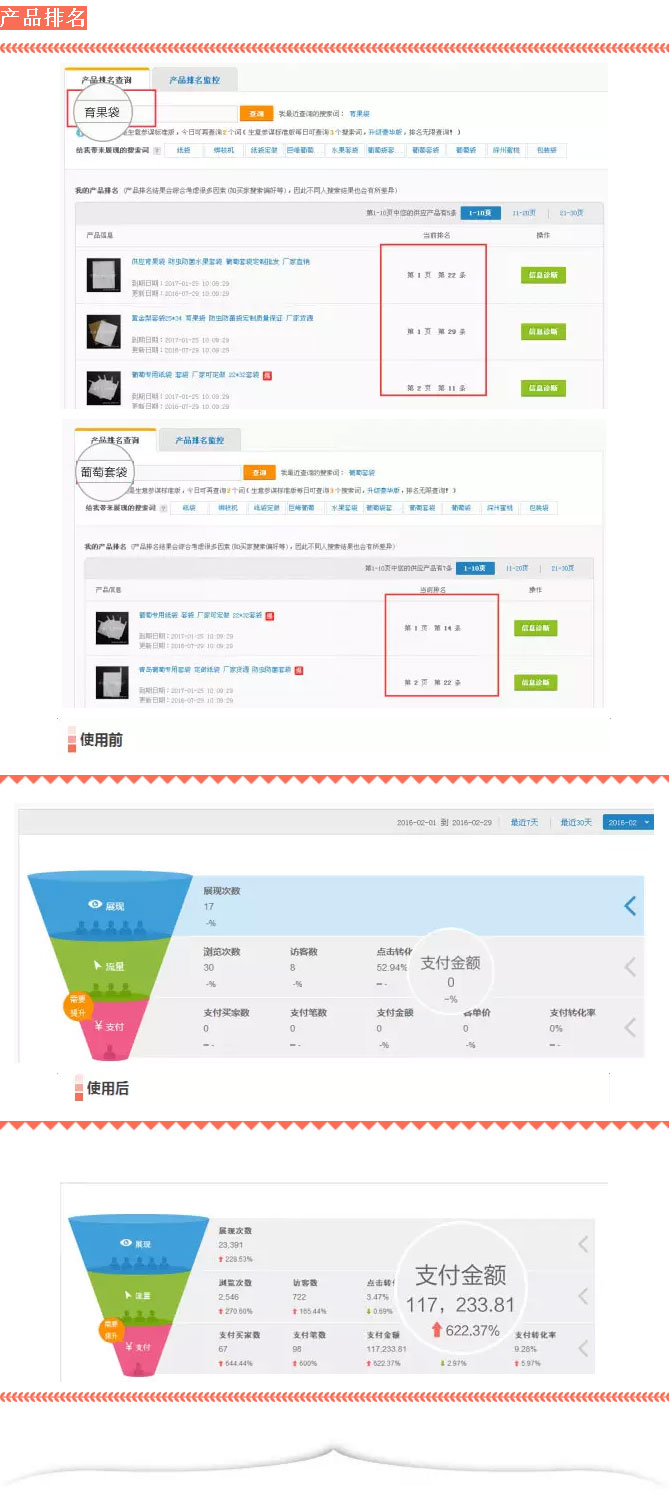Click 信息诊断 for the 第1页 第14条 product

(x=535, y=628)
